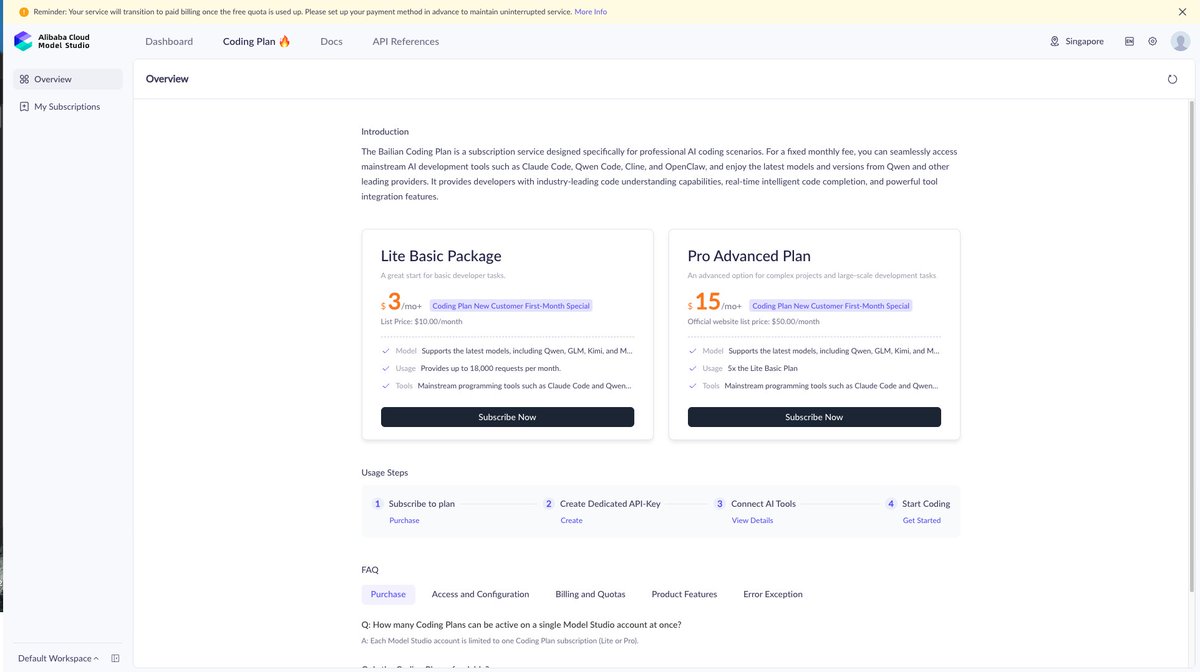Viewport: 1200px width, 672px height.
Task: Click 'Provides up to 18,000 requests per month' text
Action: point(490,368)
